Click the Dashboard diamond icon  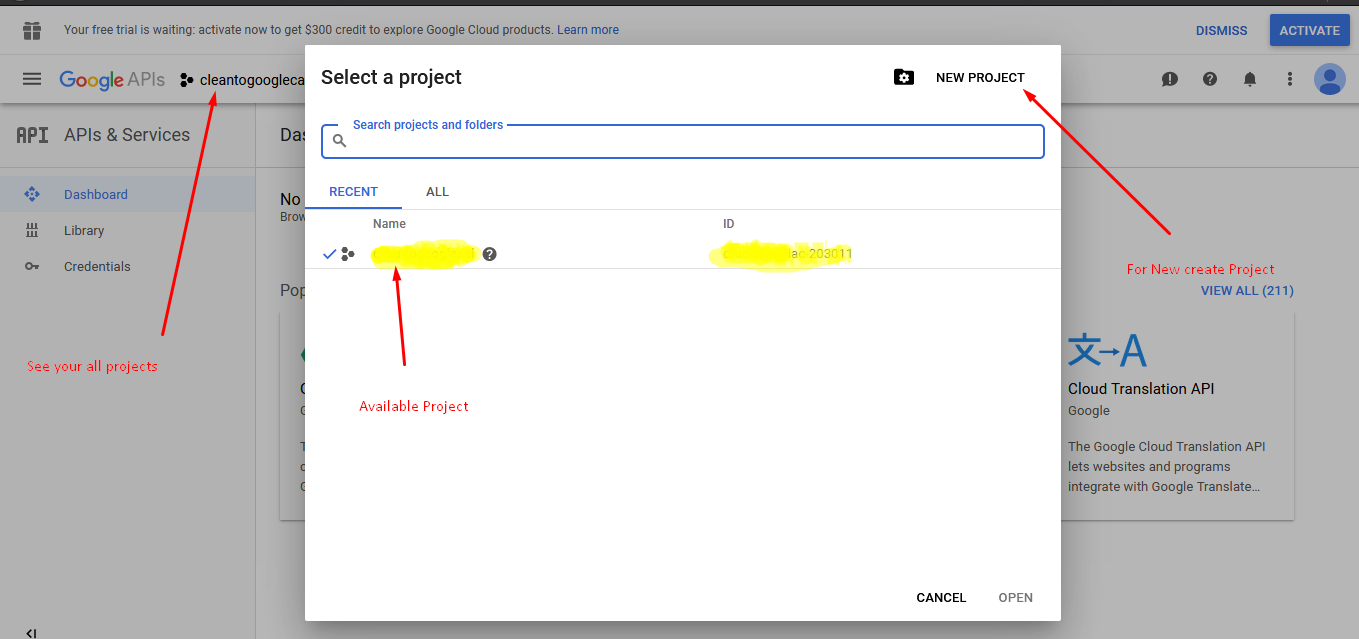(x=31, y=194)
